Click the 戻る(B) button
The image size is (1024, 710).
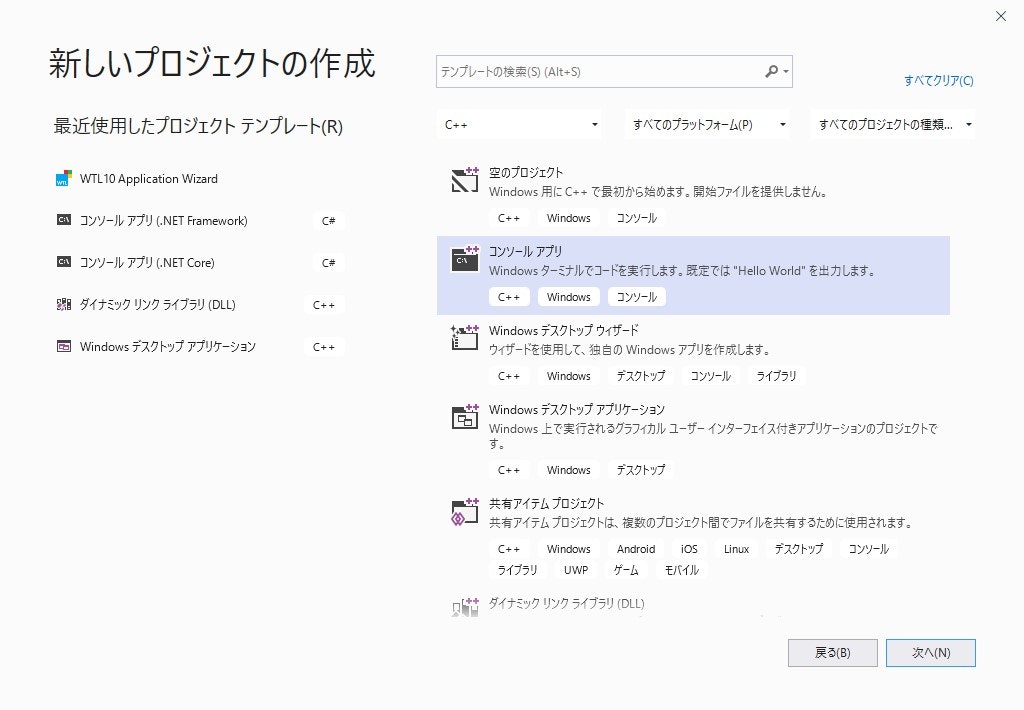tap(833, 653)
